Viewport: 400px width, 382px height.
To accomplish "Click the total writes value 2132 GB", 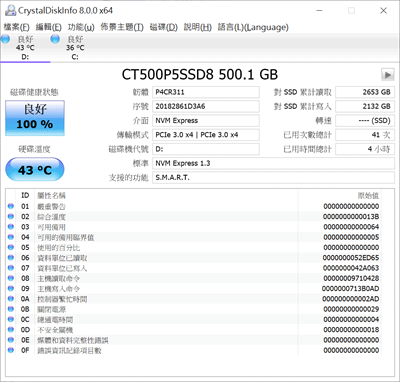I will click(365, 107).
